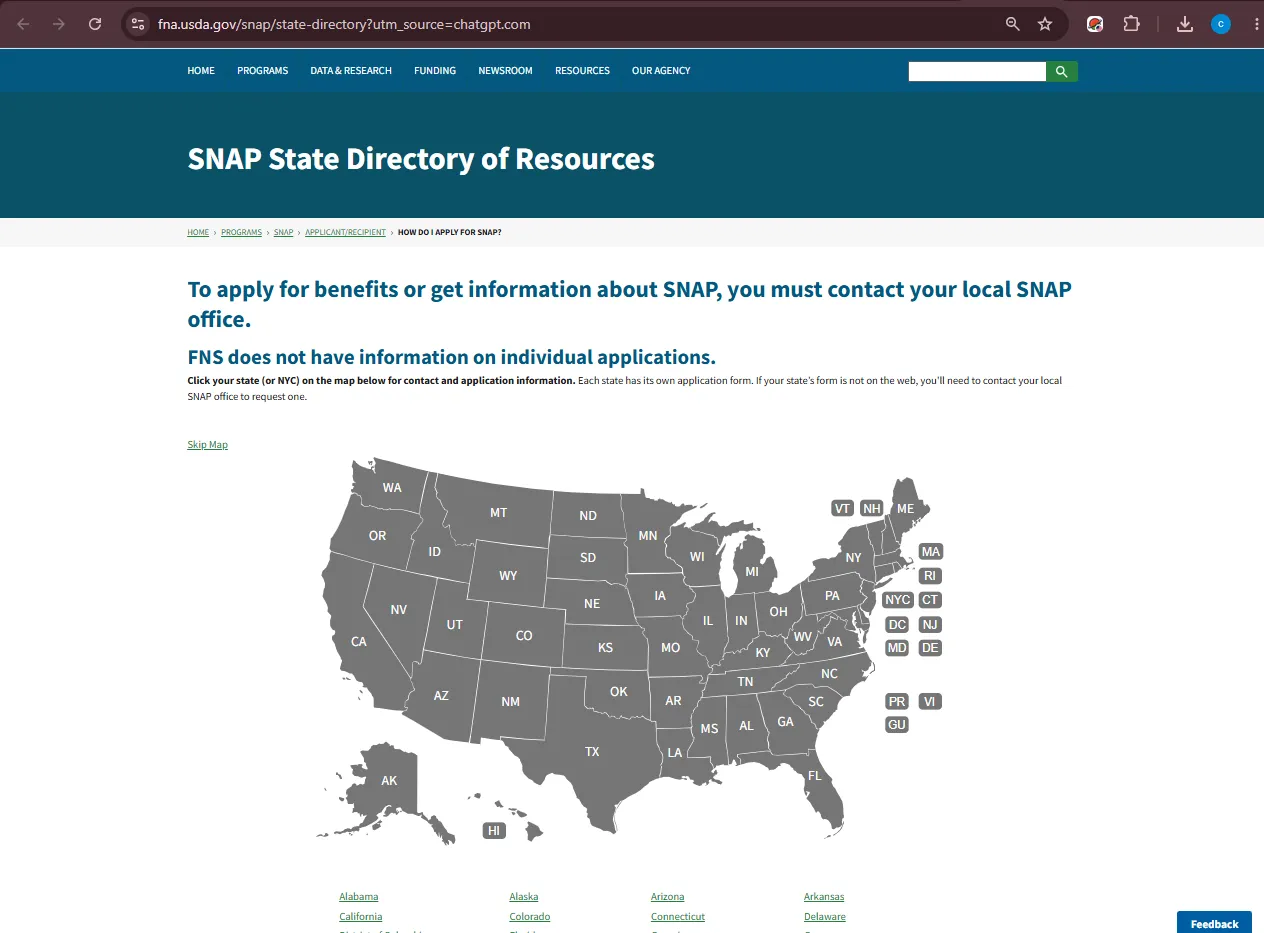
Task: Select Georgia (GA) on the map
Action: [x=785, y=721]
